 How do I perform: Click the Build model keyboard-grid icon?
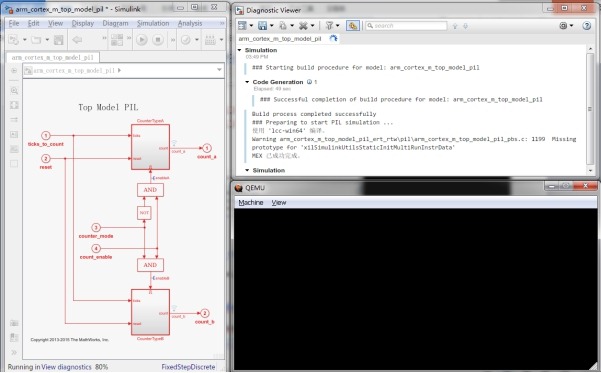(x=210, y=39)
